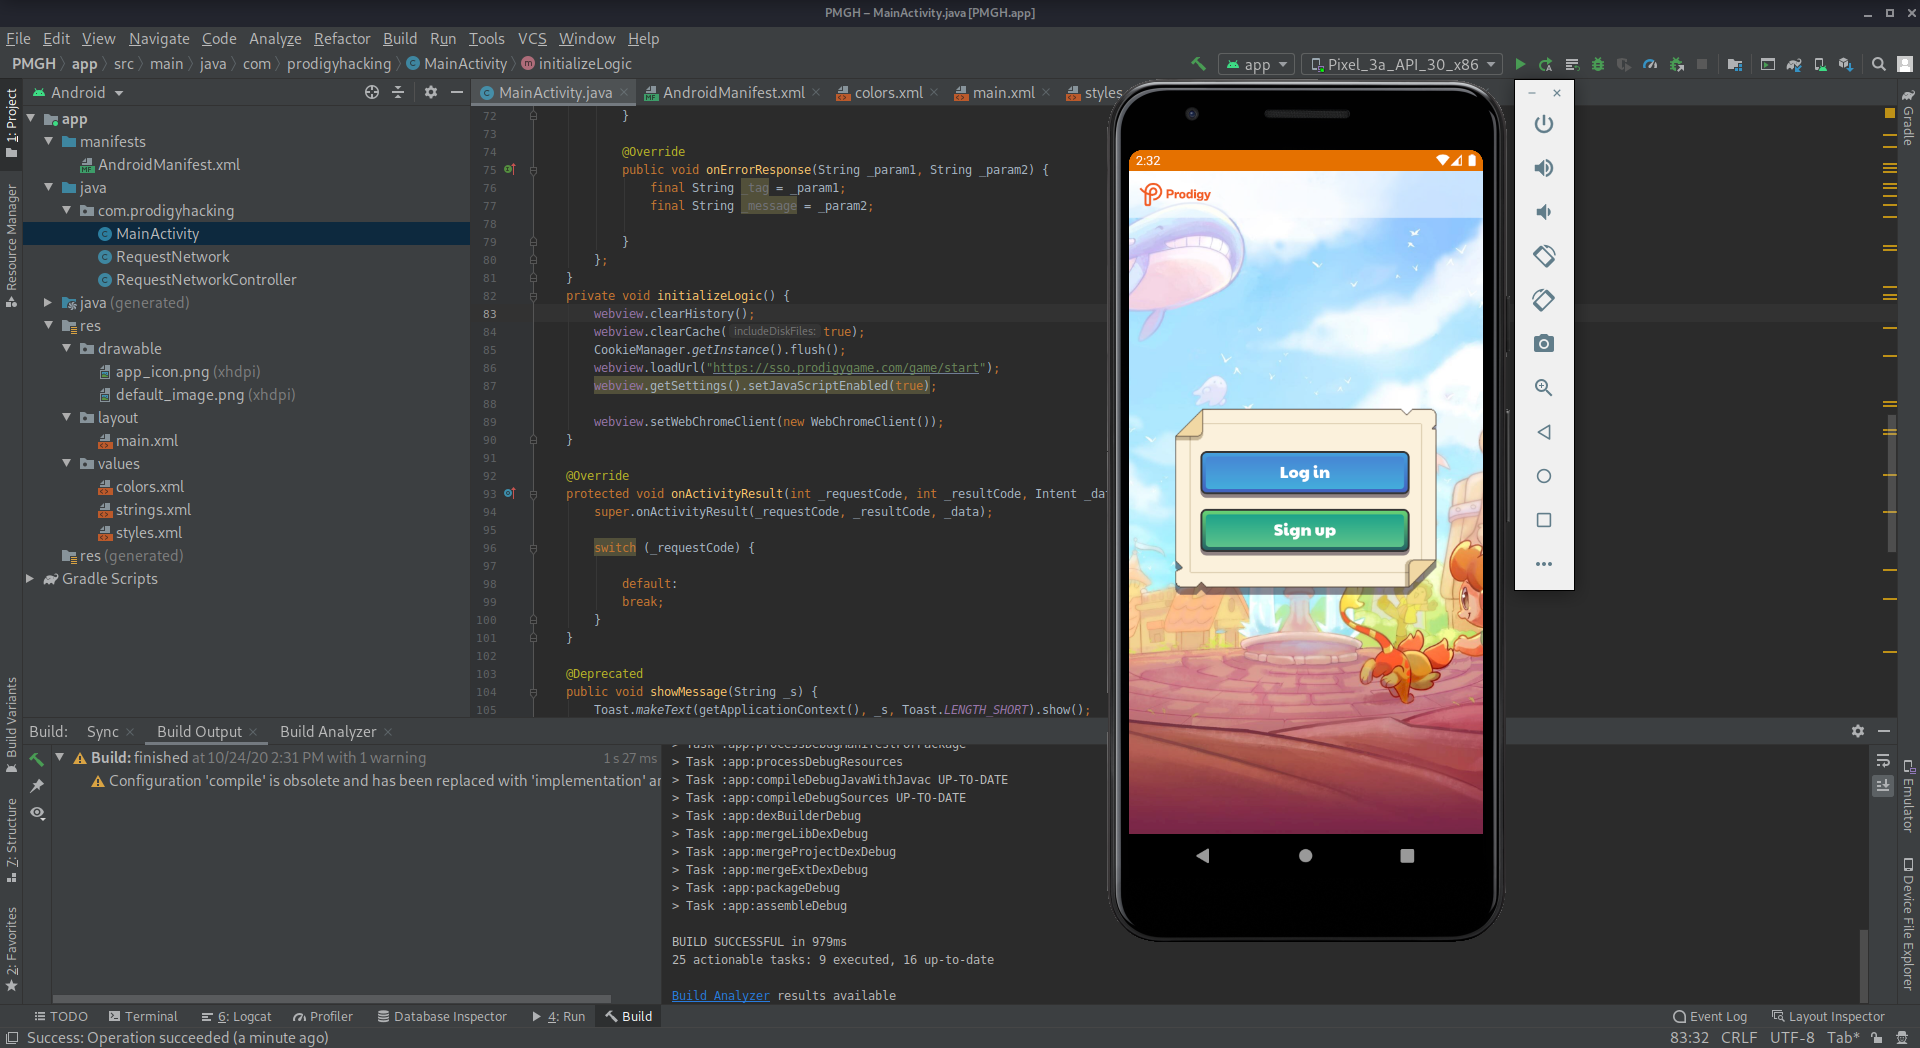Collapse the drawable folder
This screenshot has width=1920, height=1048.
(67, 348)
